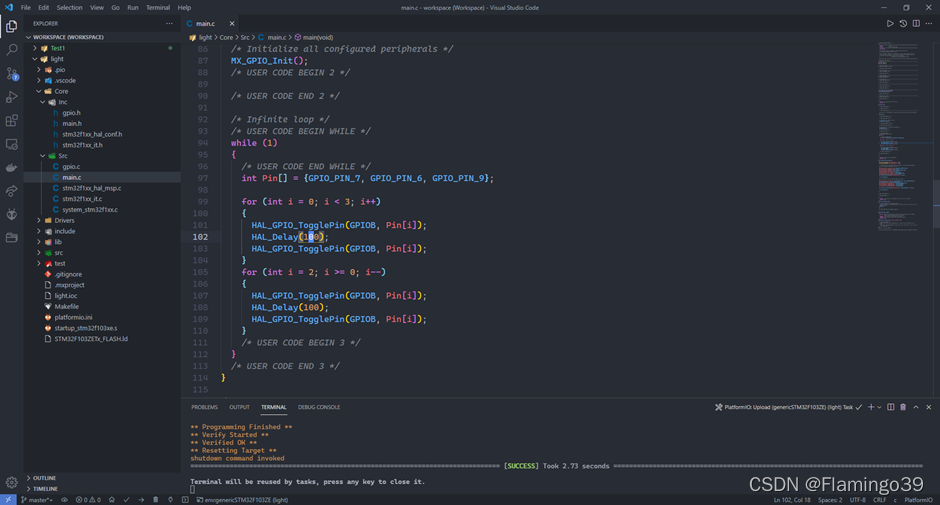Change Spaces: 2 indentation setting
This screenshot has height=505, width=940.
[830, 500]
